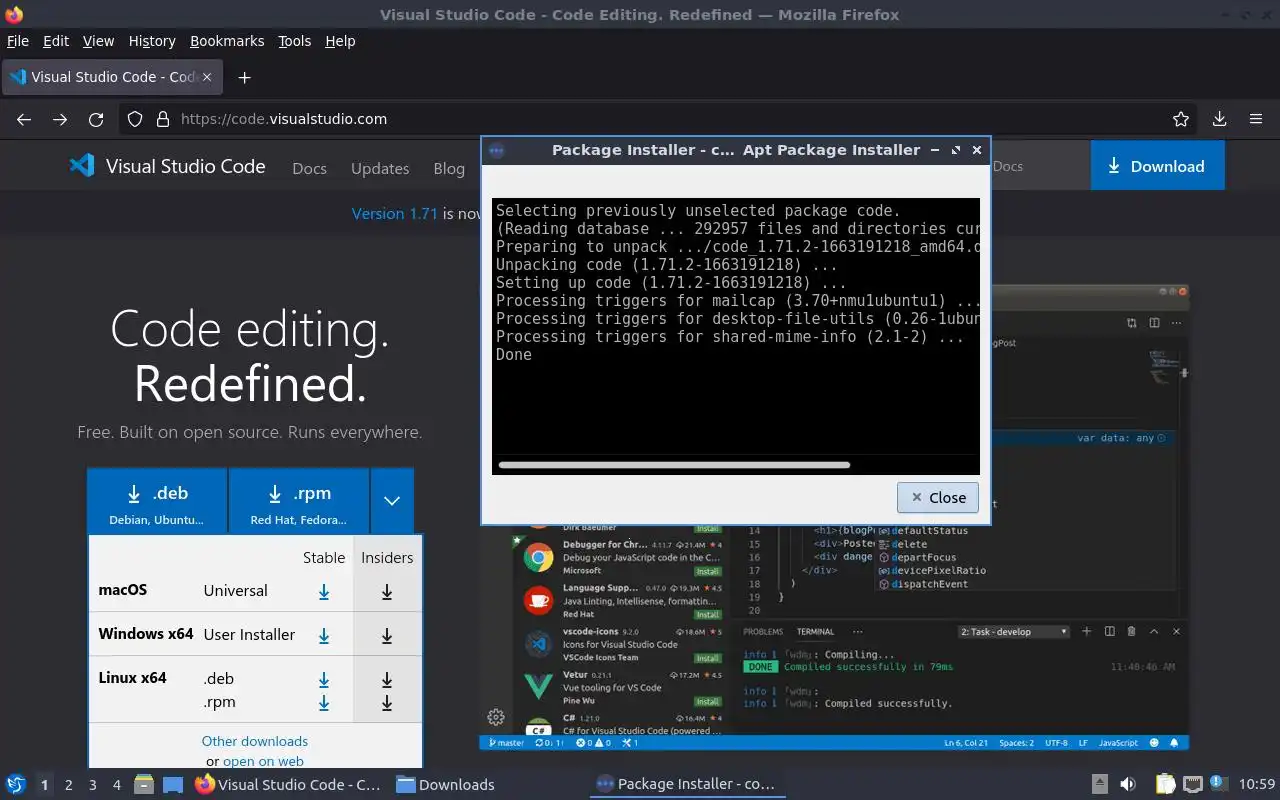Click the network tray icon

pyautogui.click(x=1193, y=784)
